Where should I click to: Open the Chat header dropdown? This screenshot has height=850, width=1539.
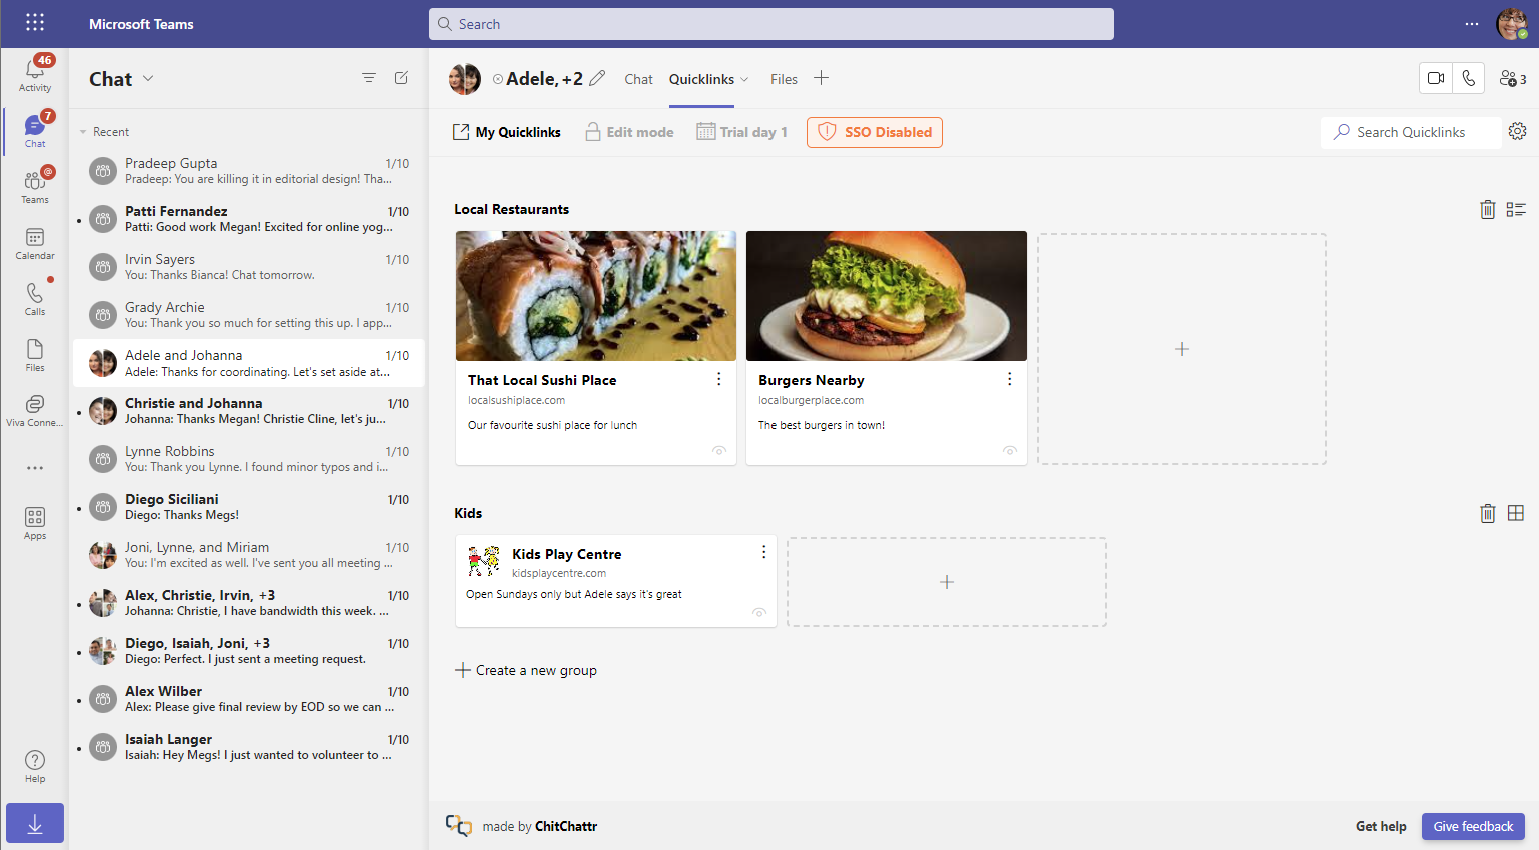(x=148, y=78)
